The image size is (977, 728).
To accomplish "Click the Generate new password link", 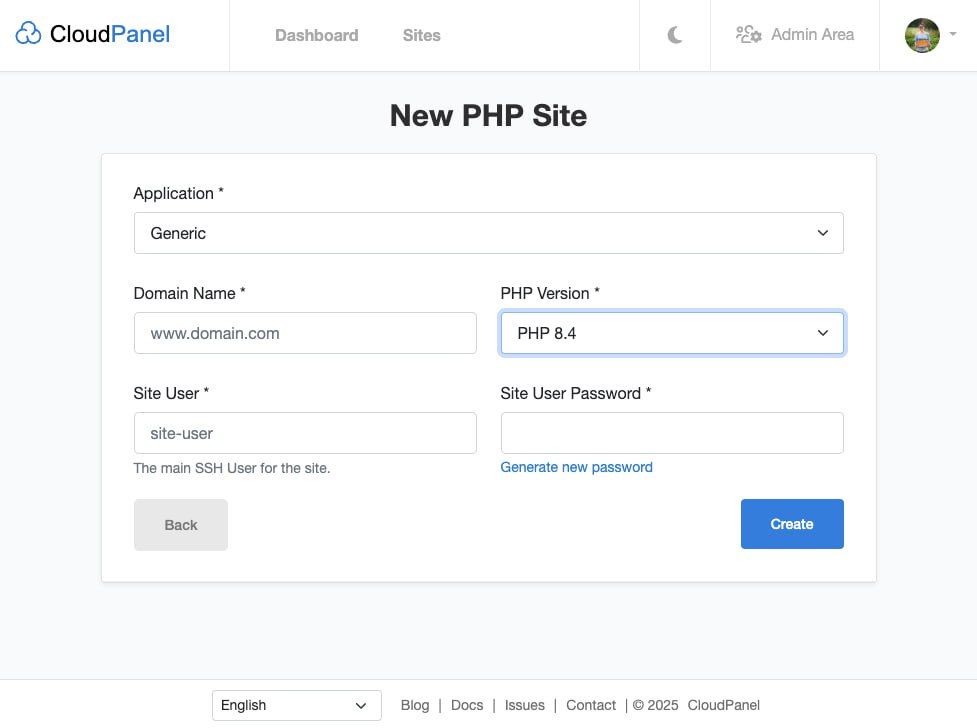I will 576,467.
